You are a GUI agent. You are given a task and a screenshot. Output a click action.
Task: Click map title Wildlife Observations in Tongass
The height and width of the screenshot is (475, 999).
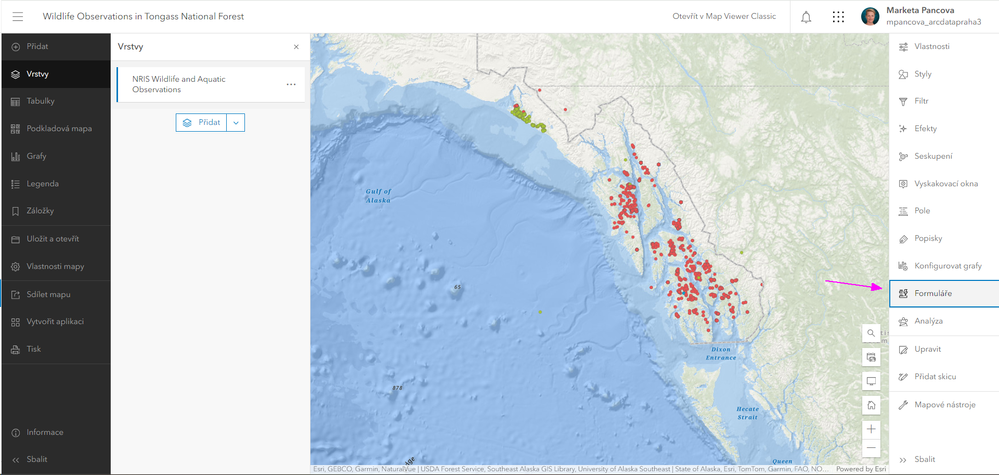tap(143, 17)
